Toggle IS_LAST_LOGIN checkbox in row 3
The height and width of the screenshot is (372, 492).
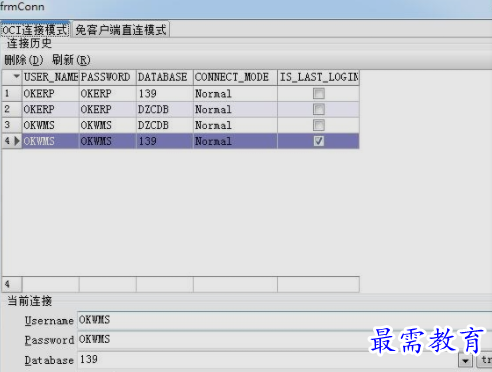pyautogui.click(x=319, y=125)
